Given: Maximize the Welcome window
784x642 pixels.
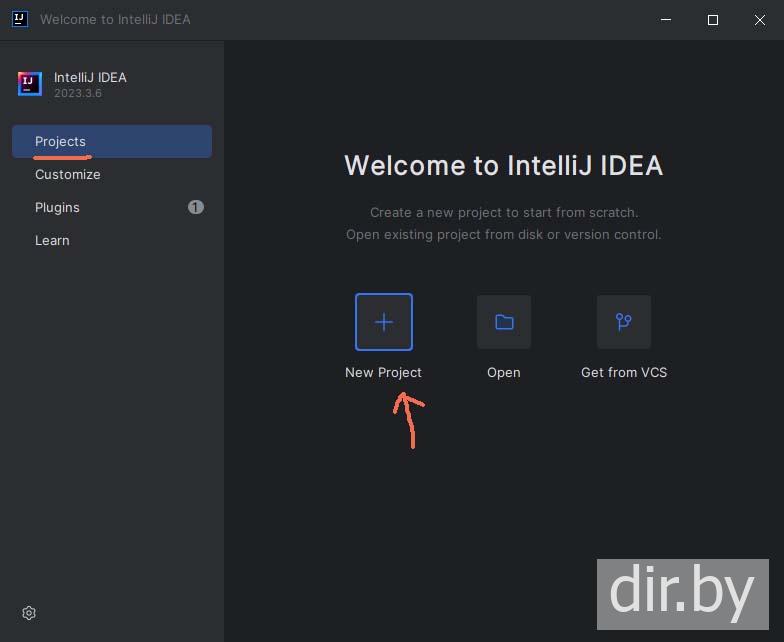Looking at the screenshot, I should click(713, 20).
